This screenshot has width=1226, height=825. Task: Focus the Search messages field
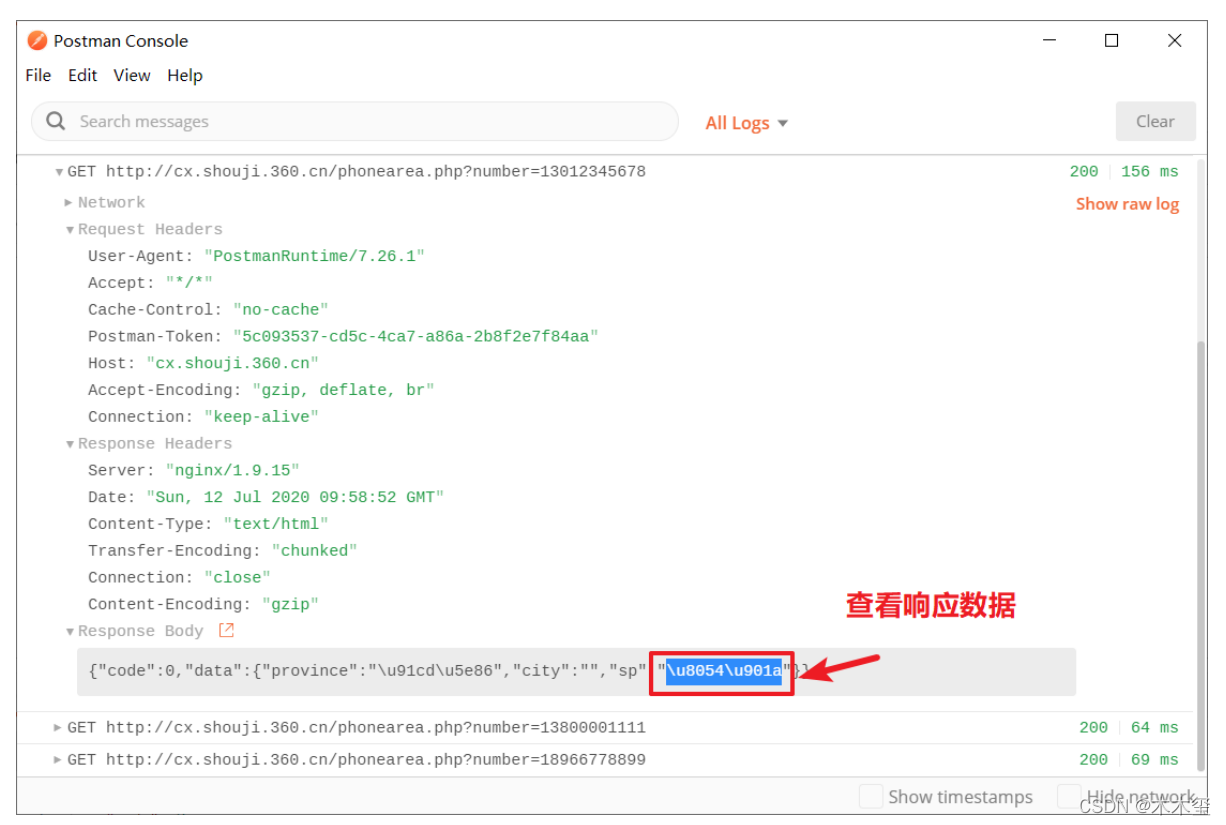coord(355,121)
